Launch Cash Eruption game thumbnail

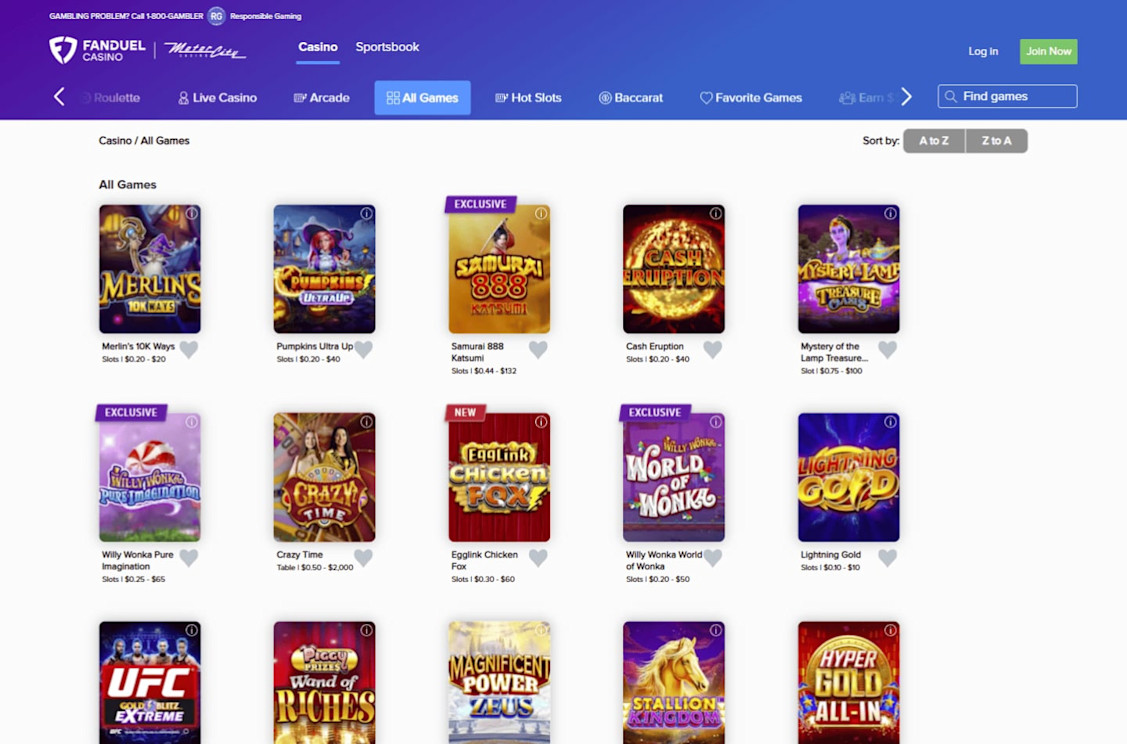coord(673,269)
